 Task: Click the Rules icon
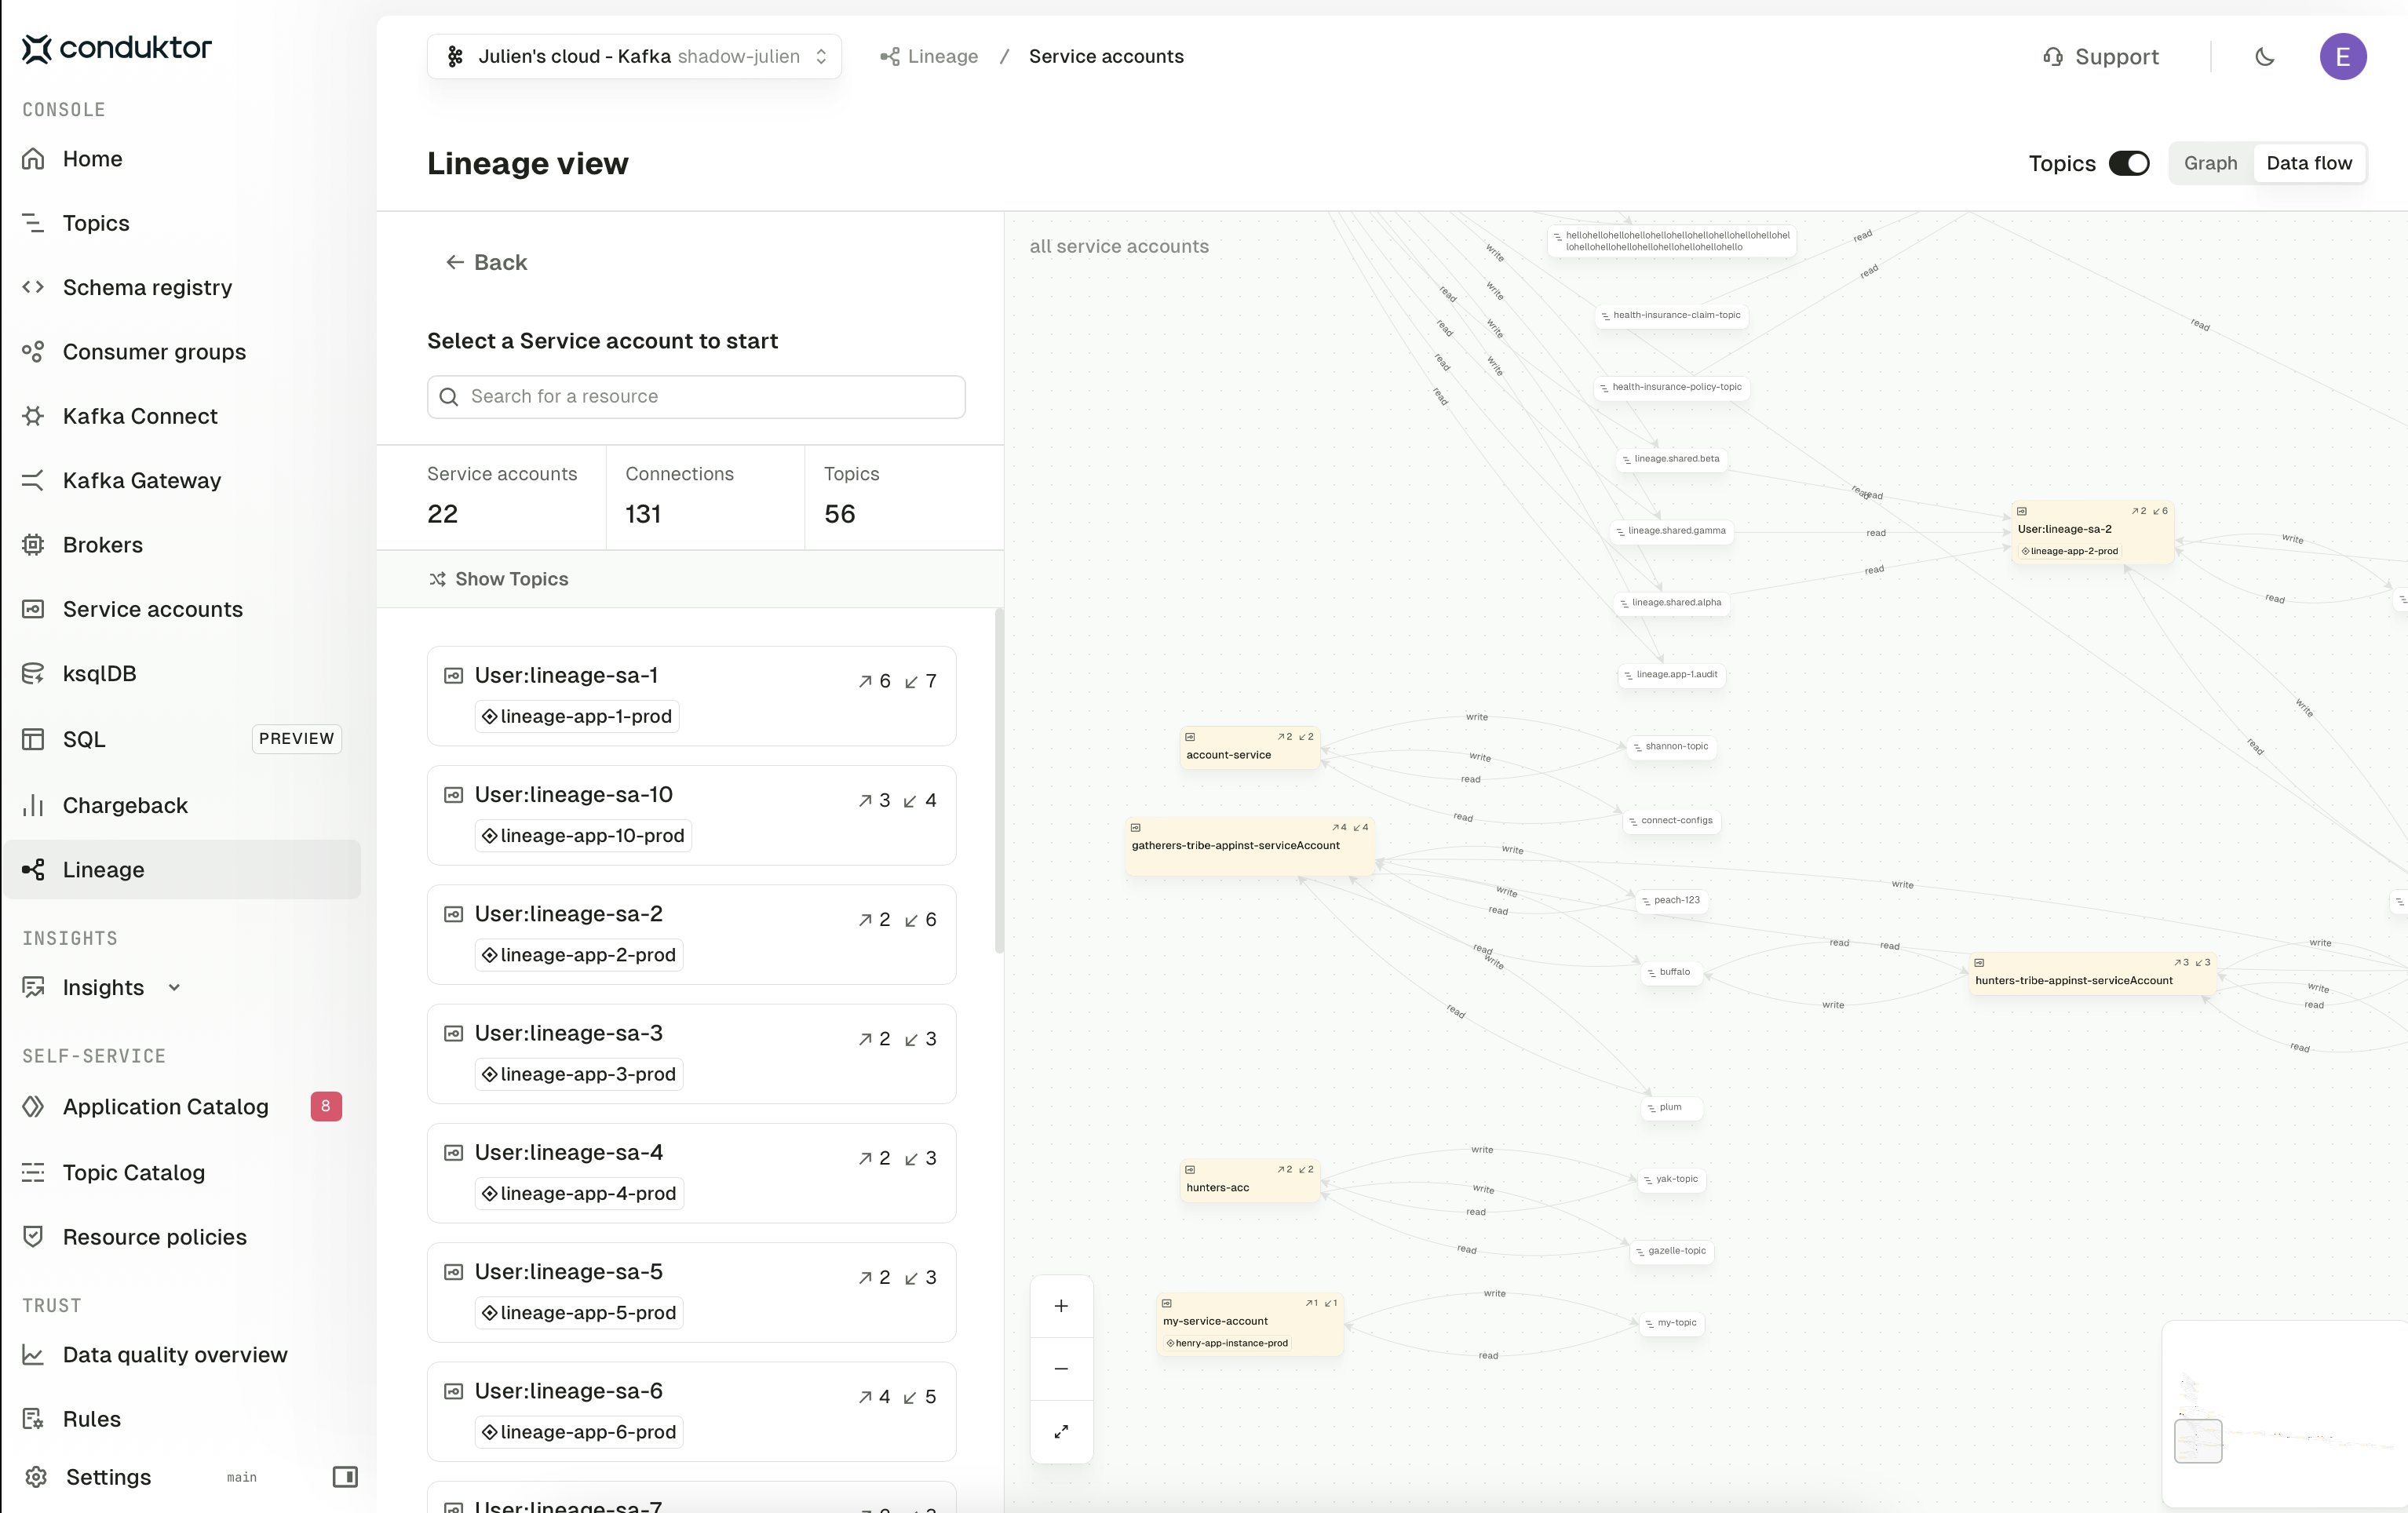33,1419
